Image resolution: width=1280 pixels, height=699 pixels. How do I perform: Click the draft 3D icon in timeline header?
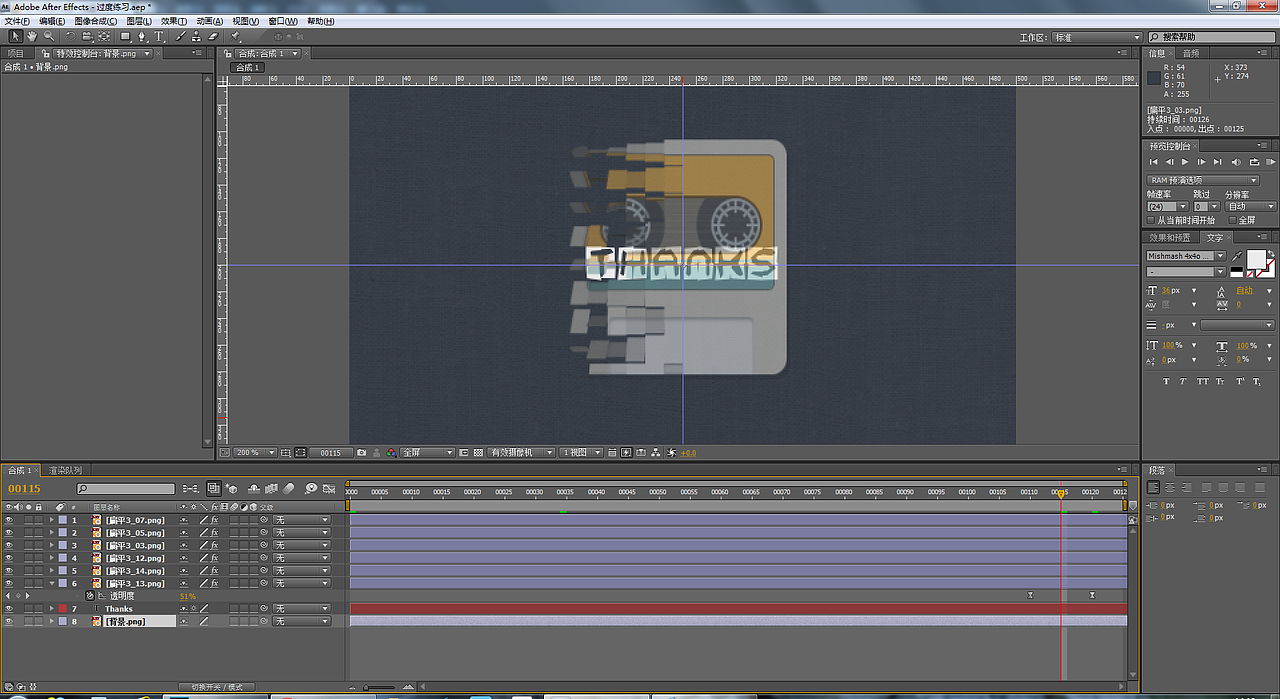pyautogui.click(x=232, y=488)
